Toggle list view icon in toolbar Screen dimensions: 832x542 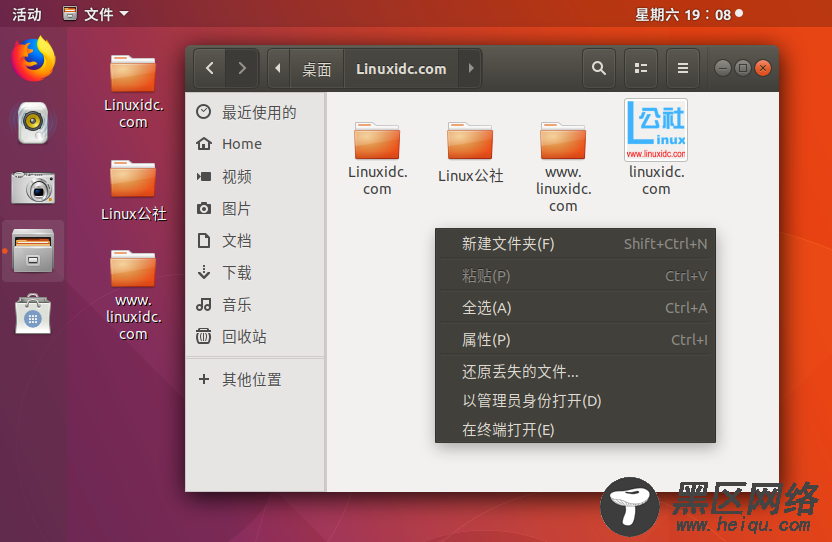click(x=641, y=68)
